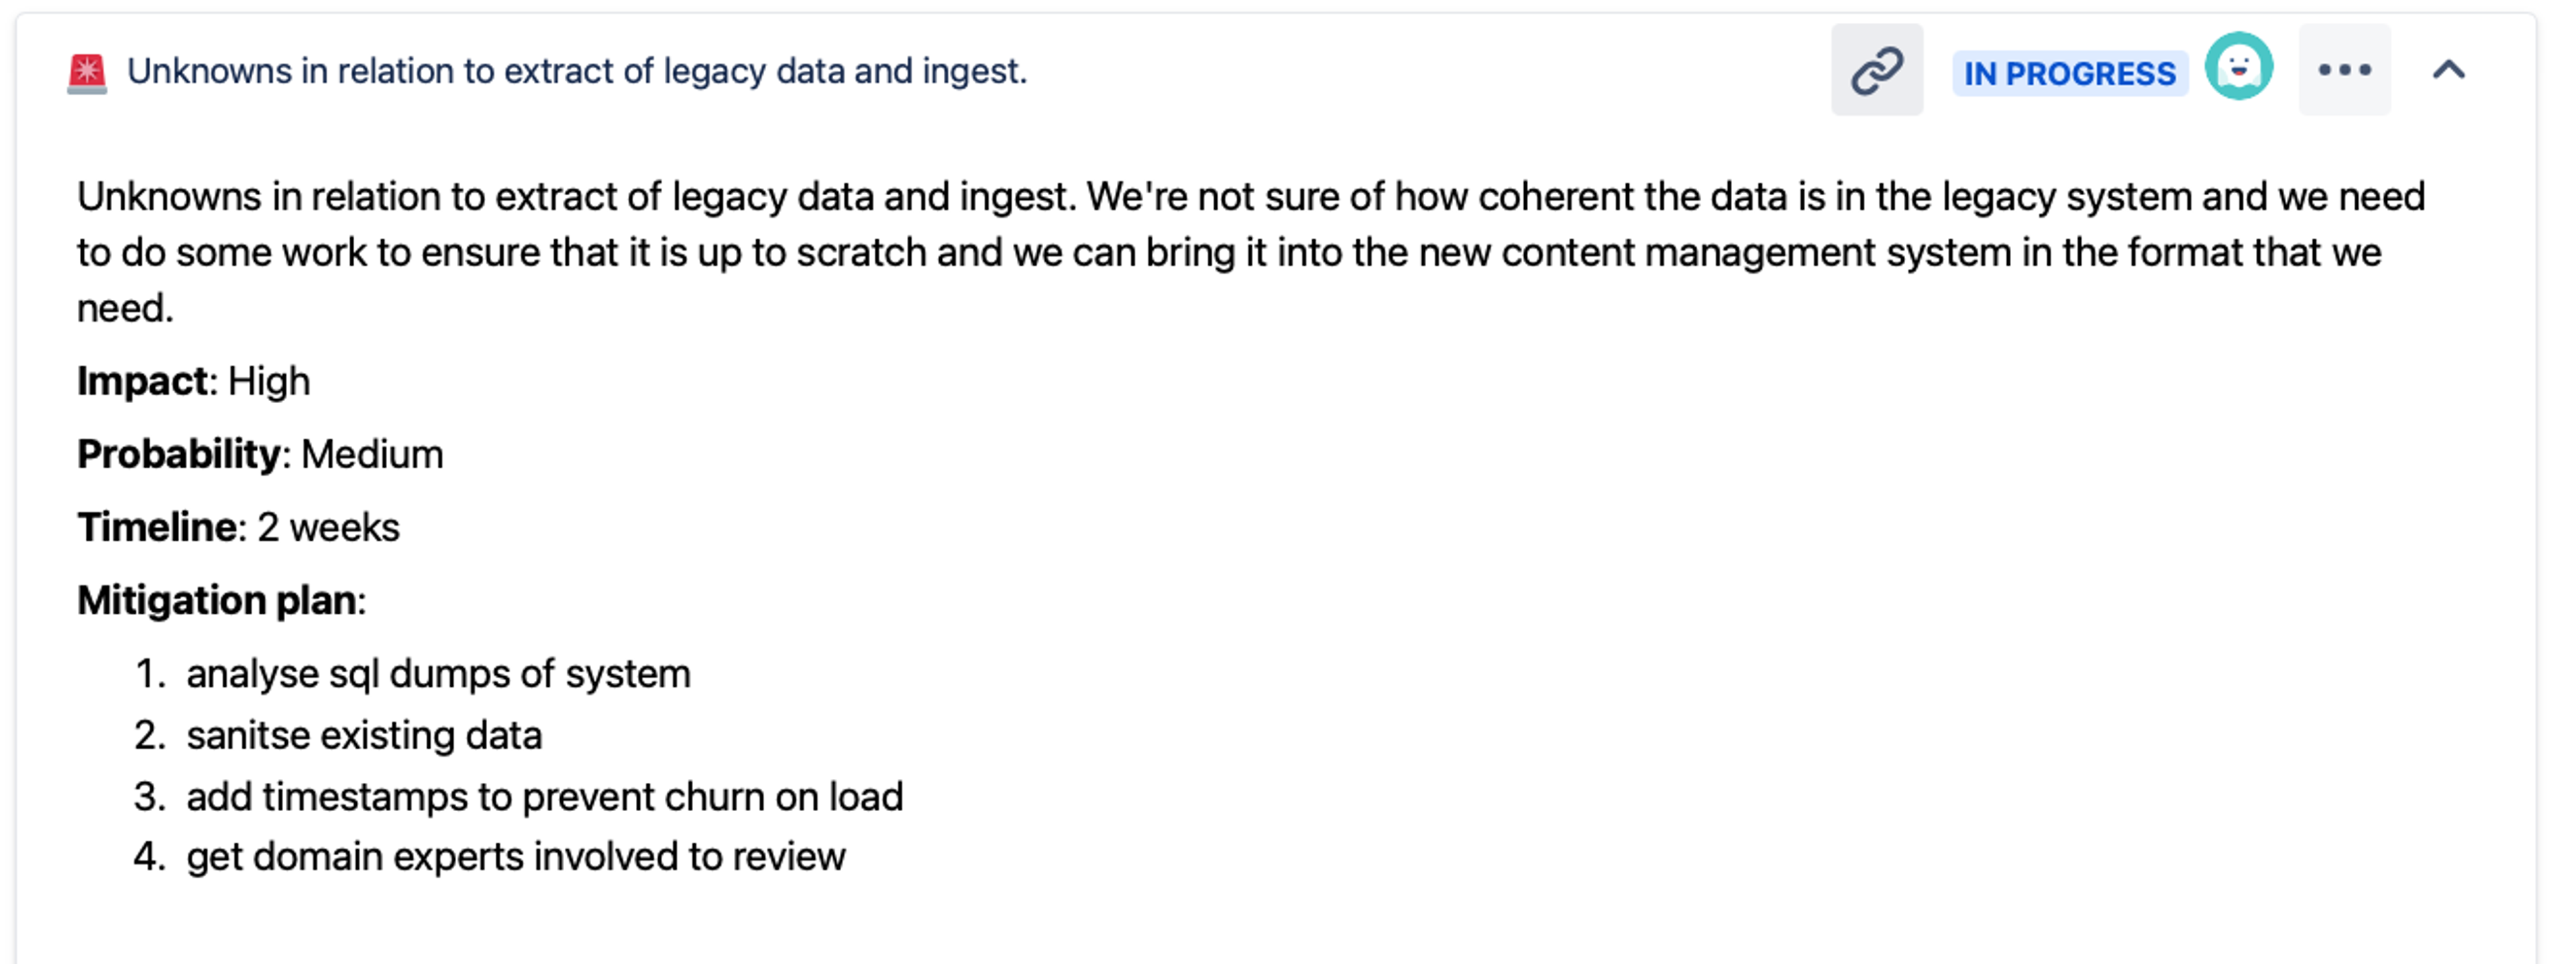
Task: Collapse the risk card with the chevron
Action: (x=2448, y=70)
